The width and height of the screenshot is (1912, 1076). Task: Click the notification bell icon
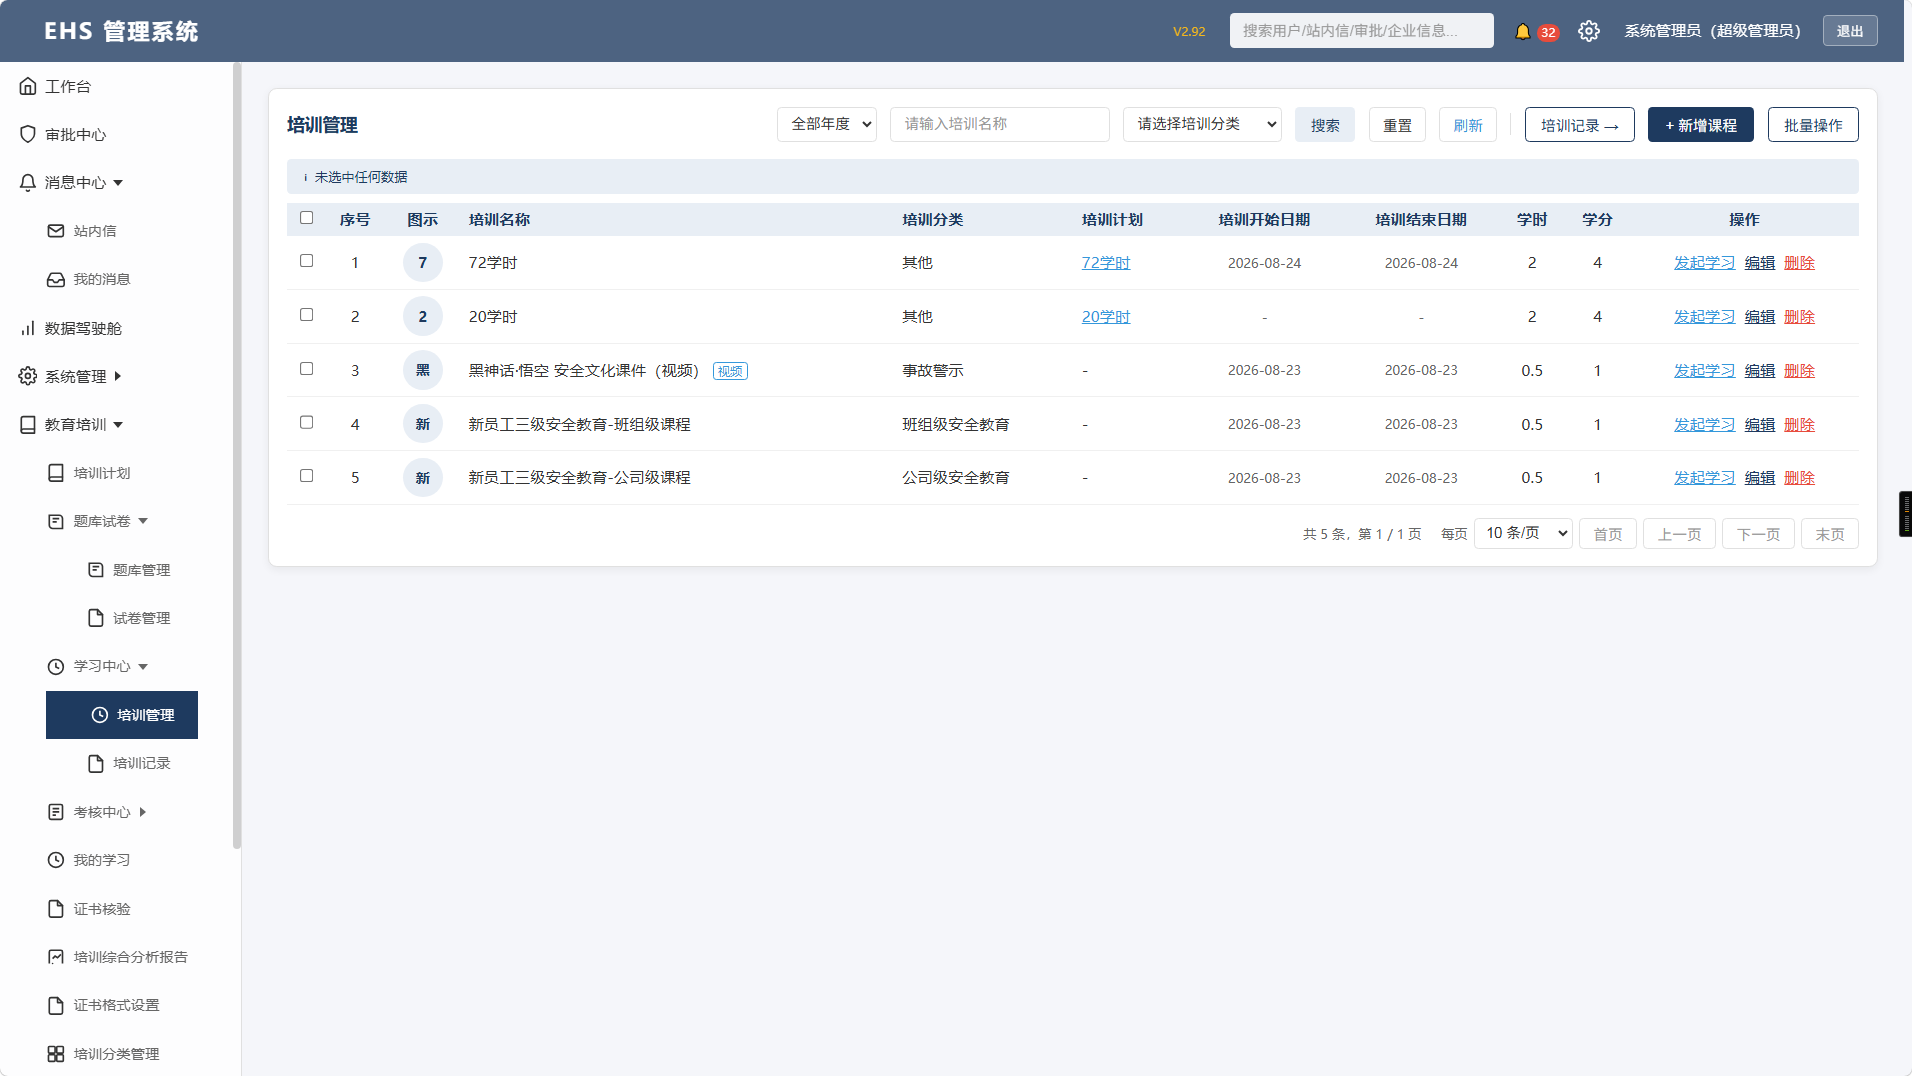(1522, 31)
